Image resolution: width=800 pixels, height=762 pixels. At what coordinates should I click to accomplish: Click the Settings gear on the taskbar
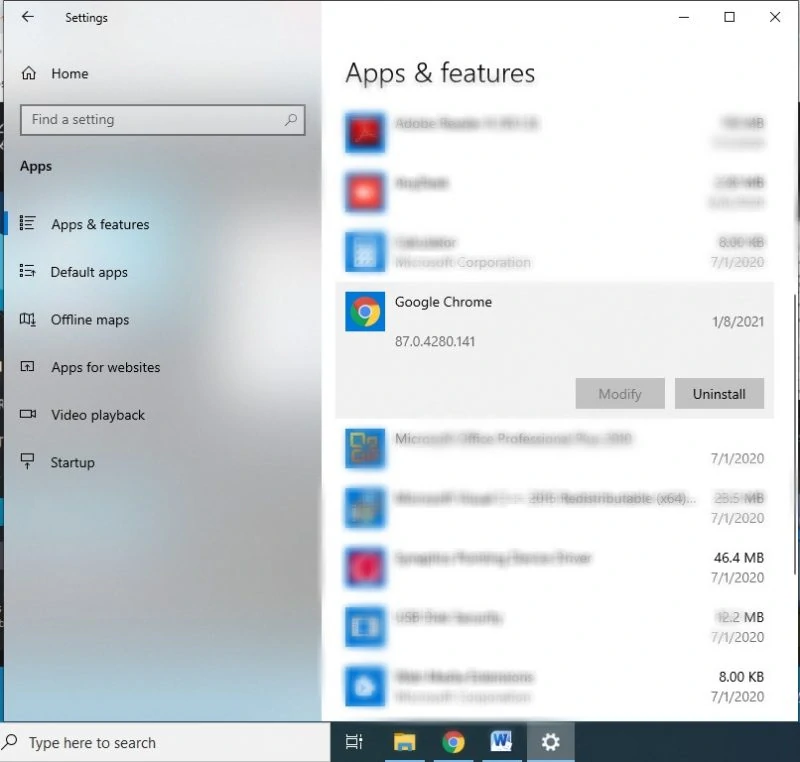click(x=550, y=742)
